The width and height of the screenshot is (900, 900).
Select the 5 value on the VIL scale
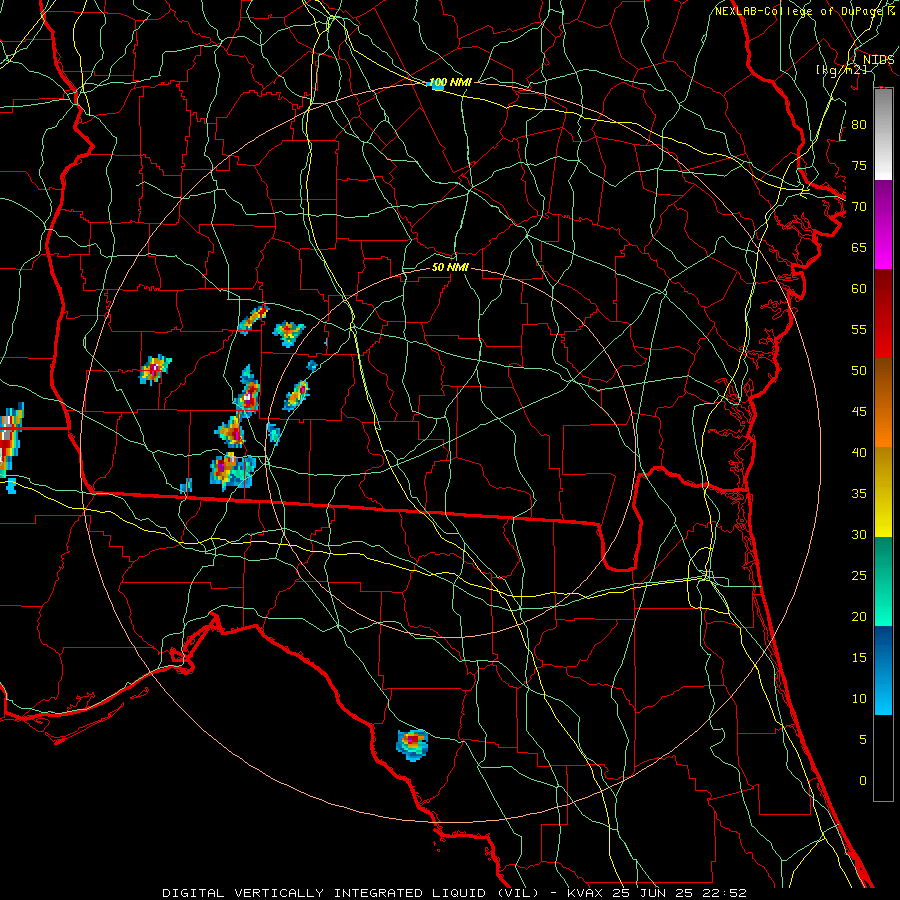click(863, 740)
